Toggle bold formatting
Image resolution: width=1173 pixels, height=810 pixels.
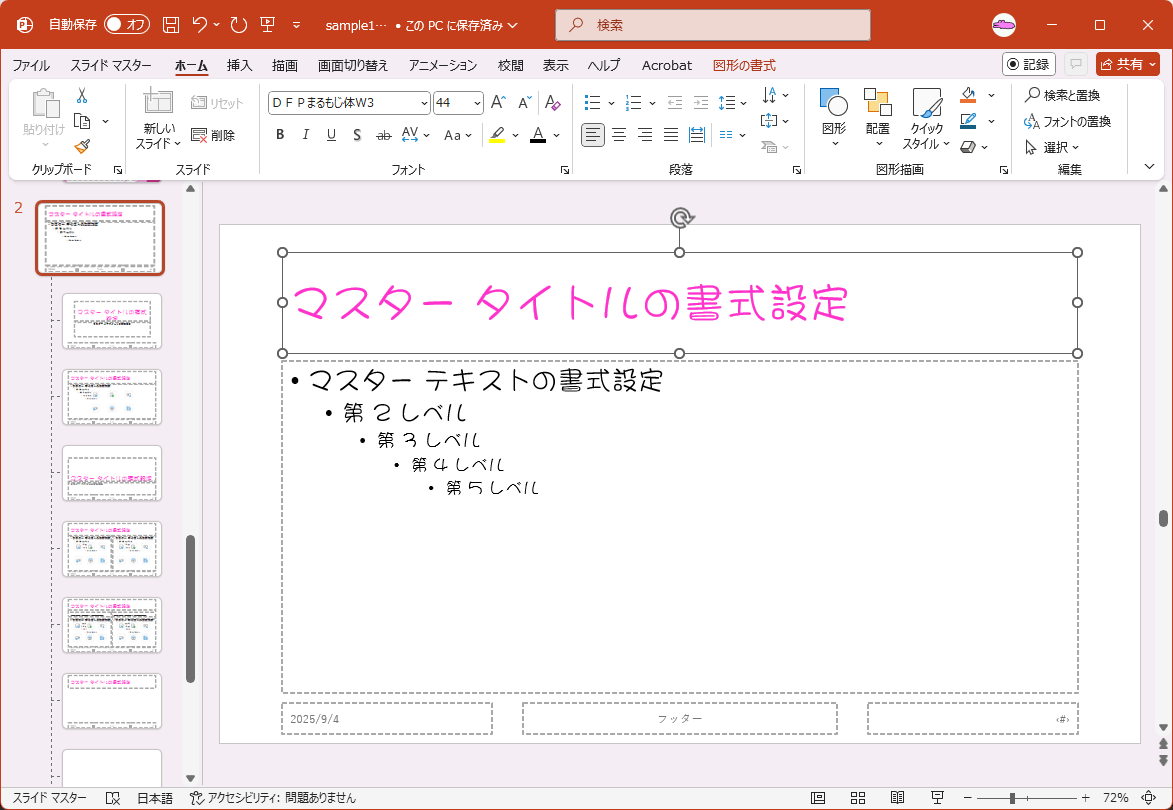pyautogui.click(x=280, y=135)
